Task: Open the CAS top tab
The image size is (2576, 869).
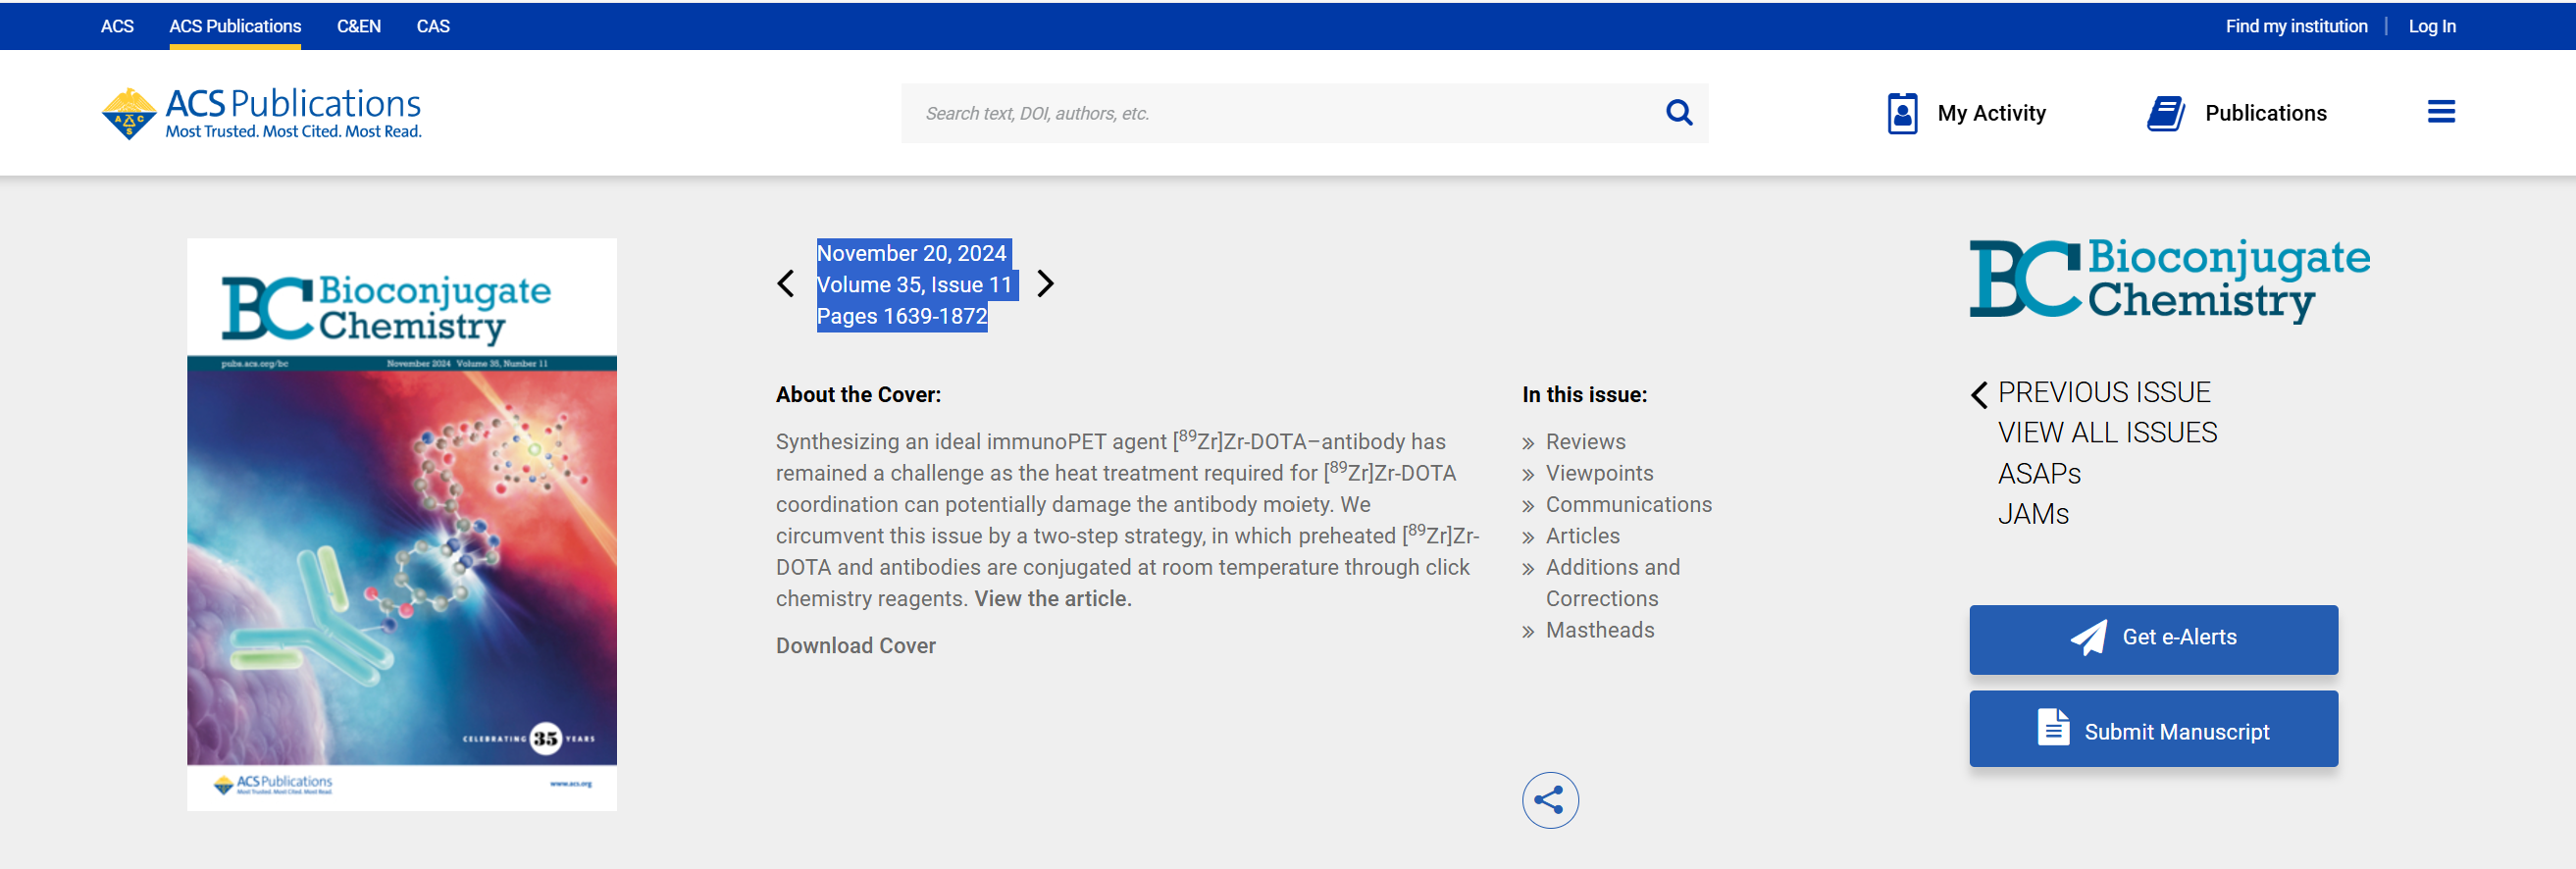Action: pyautogui.click(x=433, y=26)
